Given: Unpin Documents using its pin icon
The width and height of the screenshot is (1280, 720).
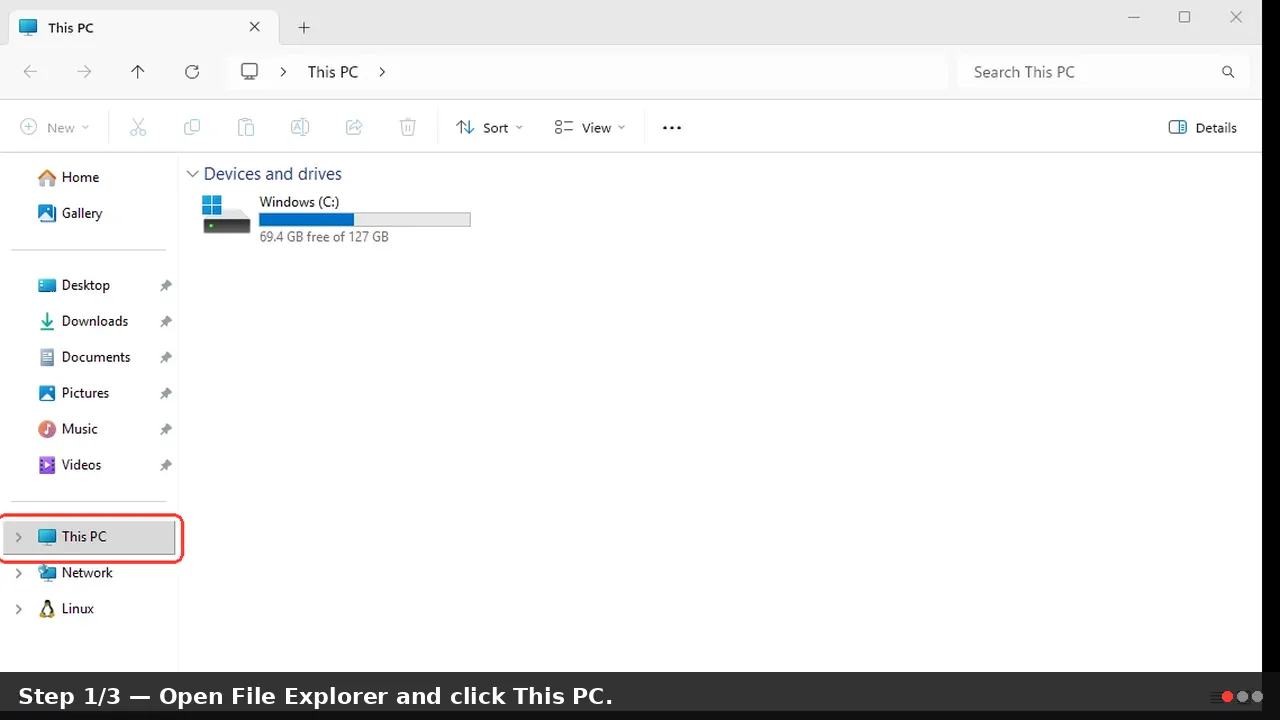Looking at the screenshot, I should 166,357.
